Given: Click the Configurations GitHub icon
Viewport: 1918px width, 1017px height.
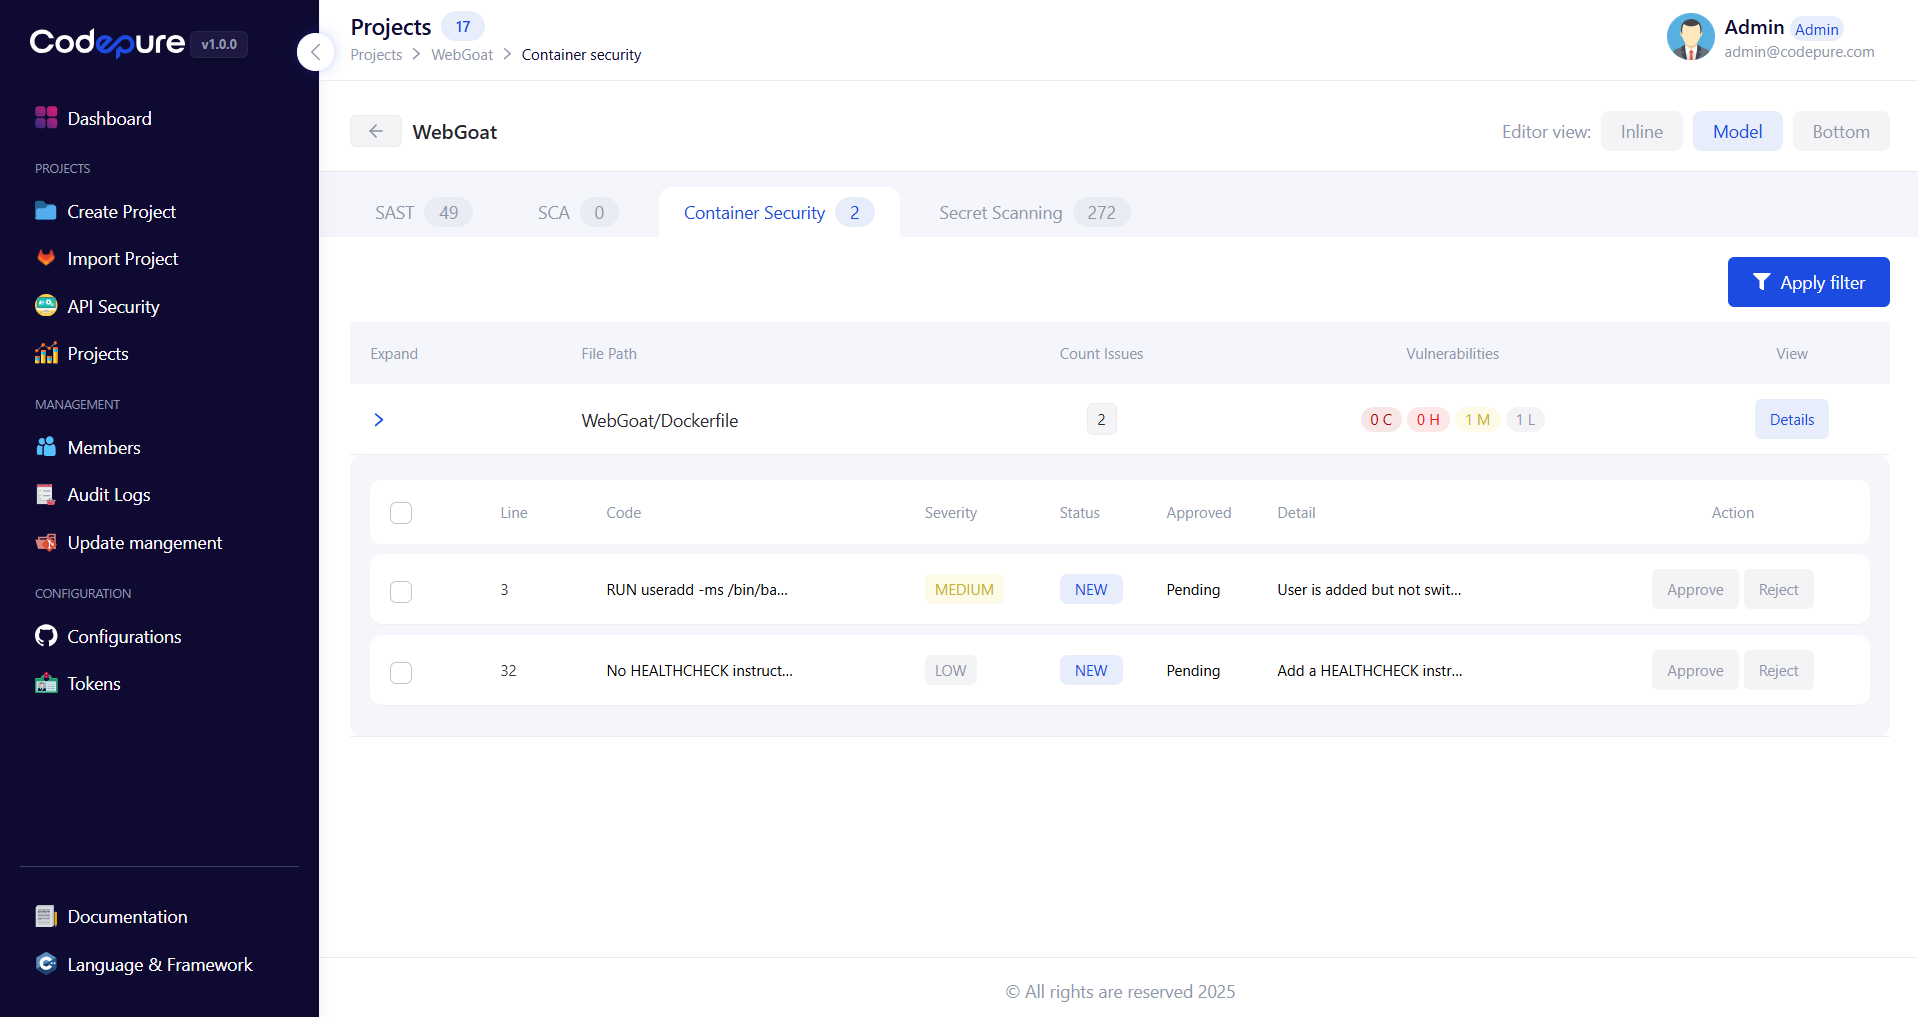Looking at the screenshot, I should tap(46, 636).
